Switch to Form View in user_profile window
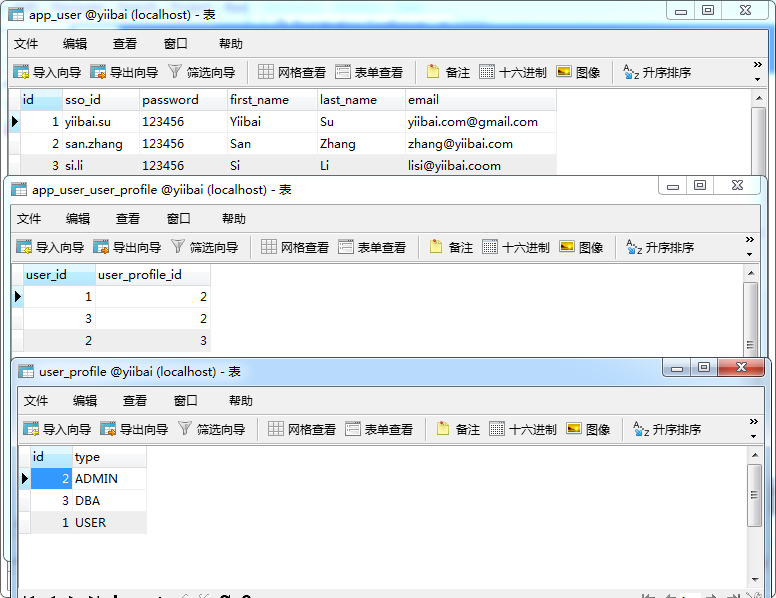Image resolution: width=776 pixels, height=598 pixels. 379,429
